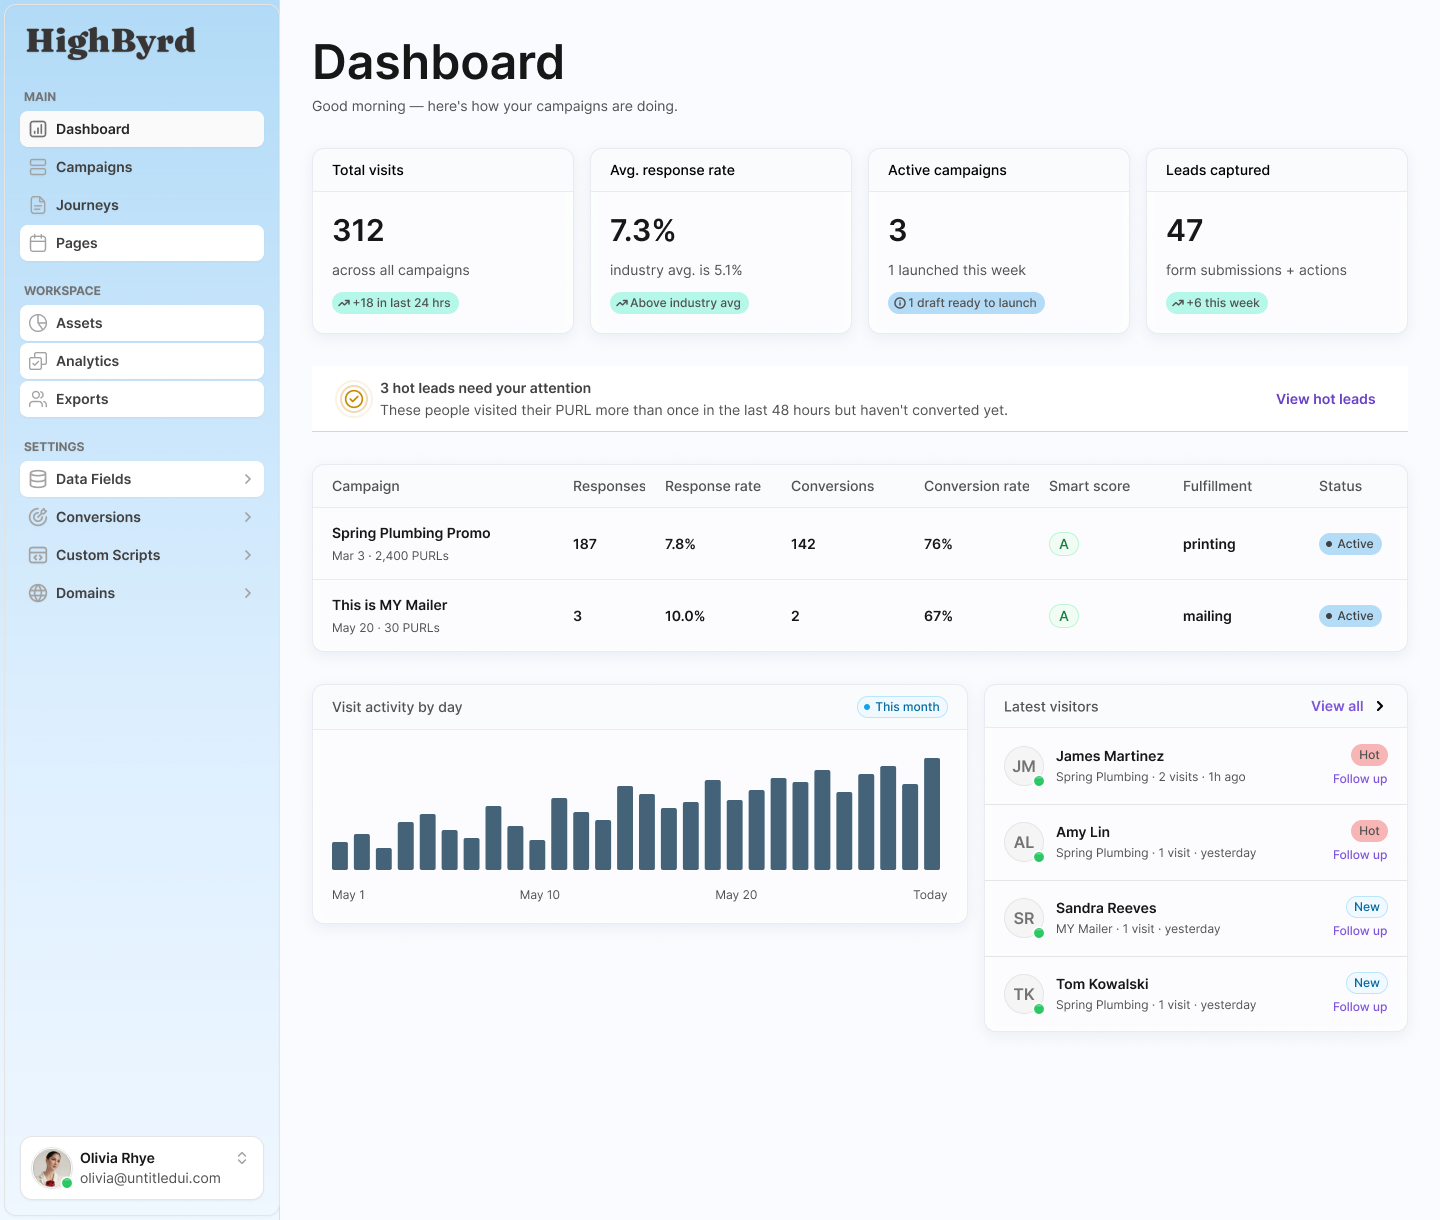The width and height of the screenshot is (1440, 1220).
Task: Click the Journeys document icon
Action: pos(38,205)
